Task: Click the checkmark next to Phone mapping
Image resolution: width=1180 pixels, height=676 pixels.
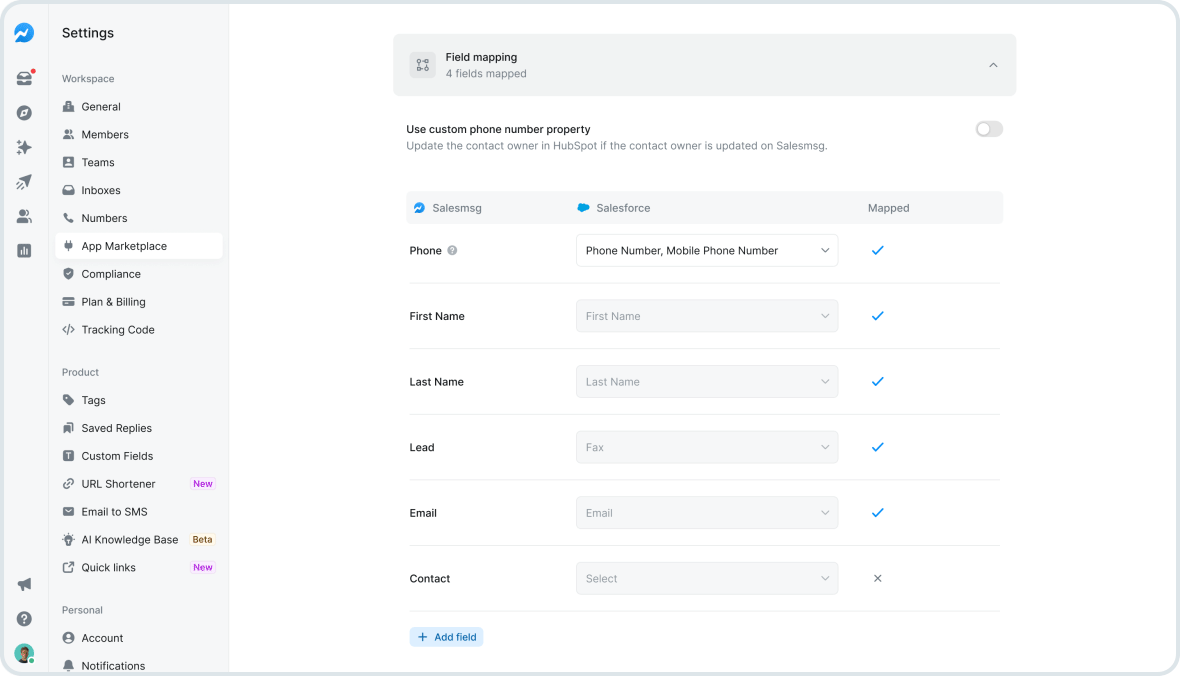Action: [x=877, y=250]
